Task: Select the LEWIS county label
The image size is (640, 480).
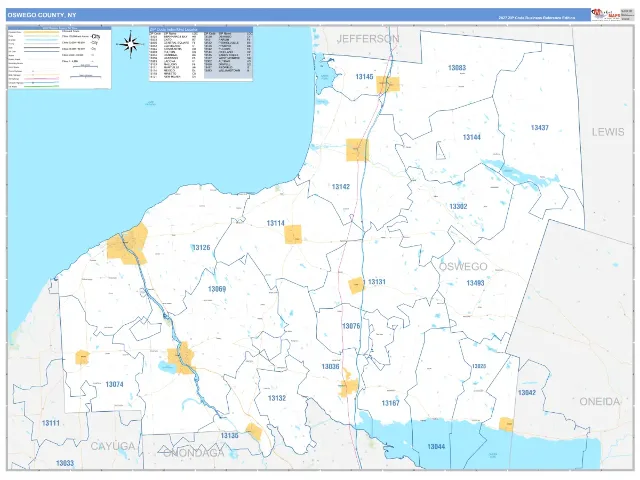Action: (608, 132)
